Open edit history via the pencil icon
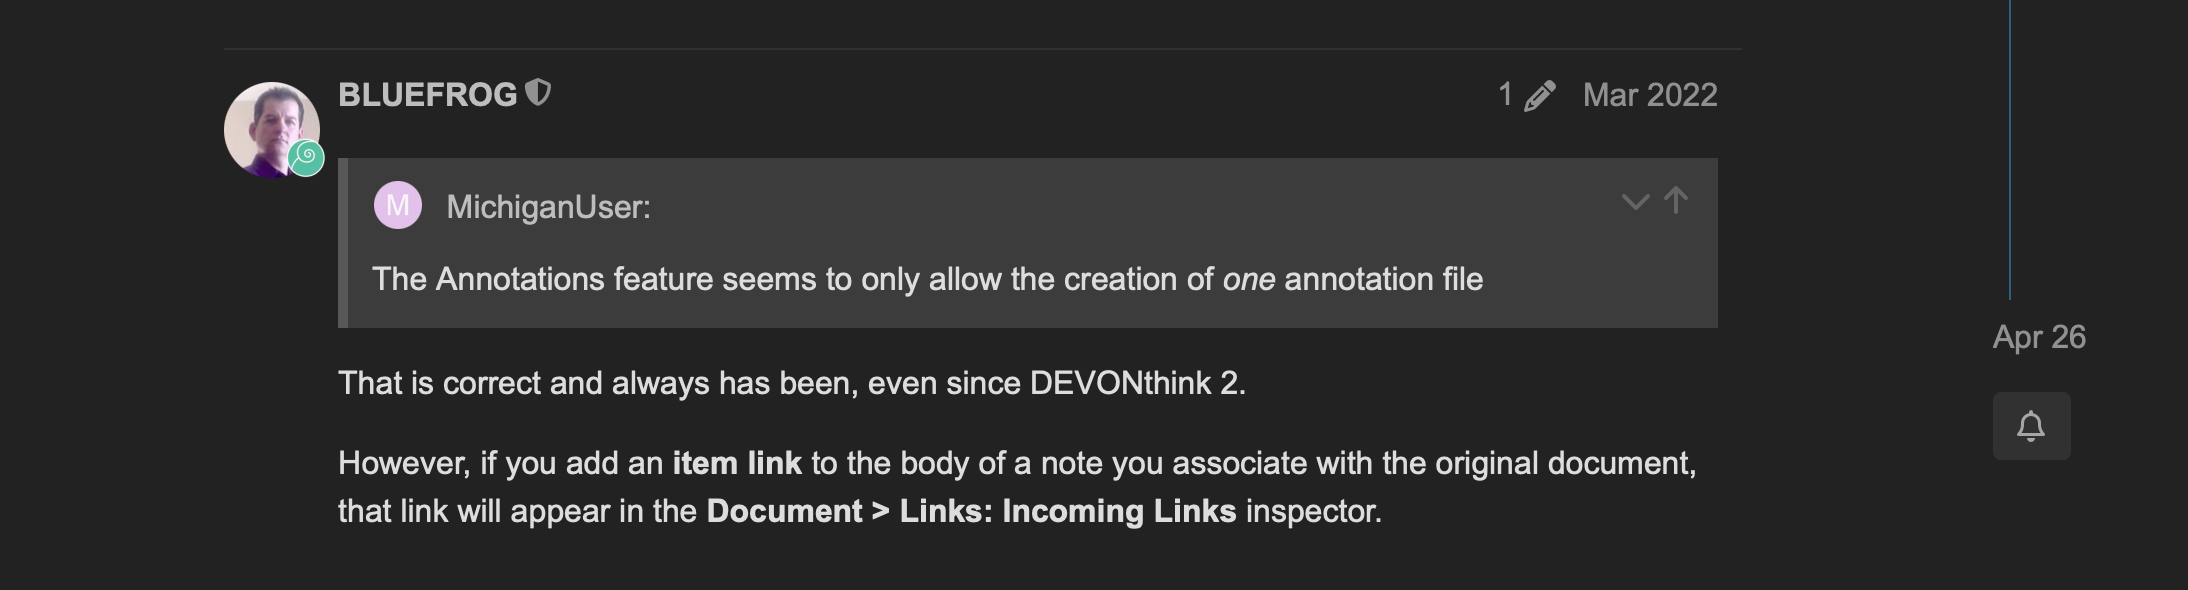This screenshot has width=2188, height=590. [1540, 96]
